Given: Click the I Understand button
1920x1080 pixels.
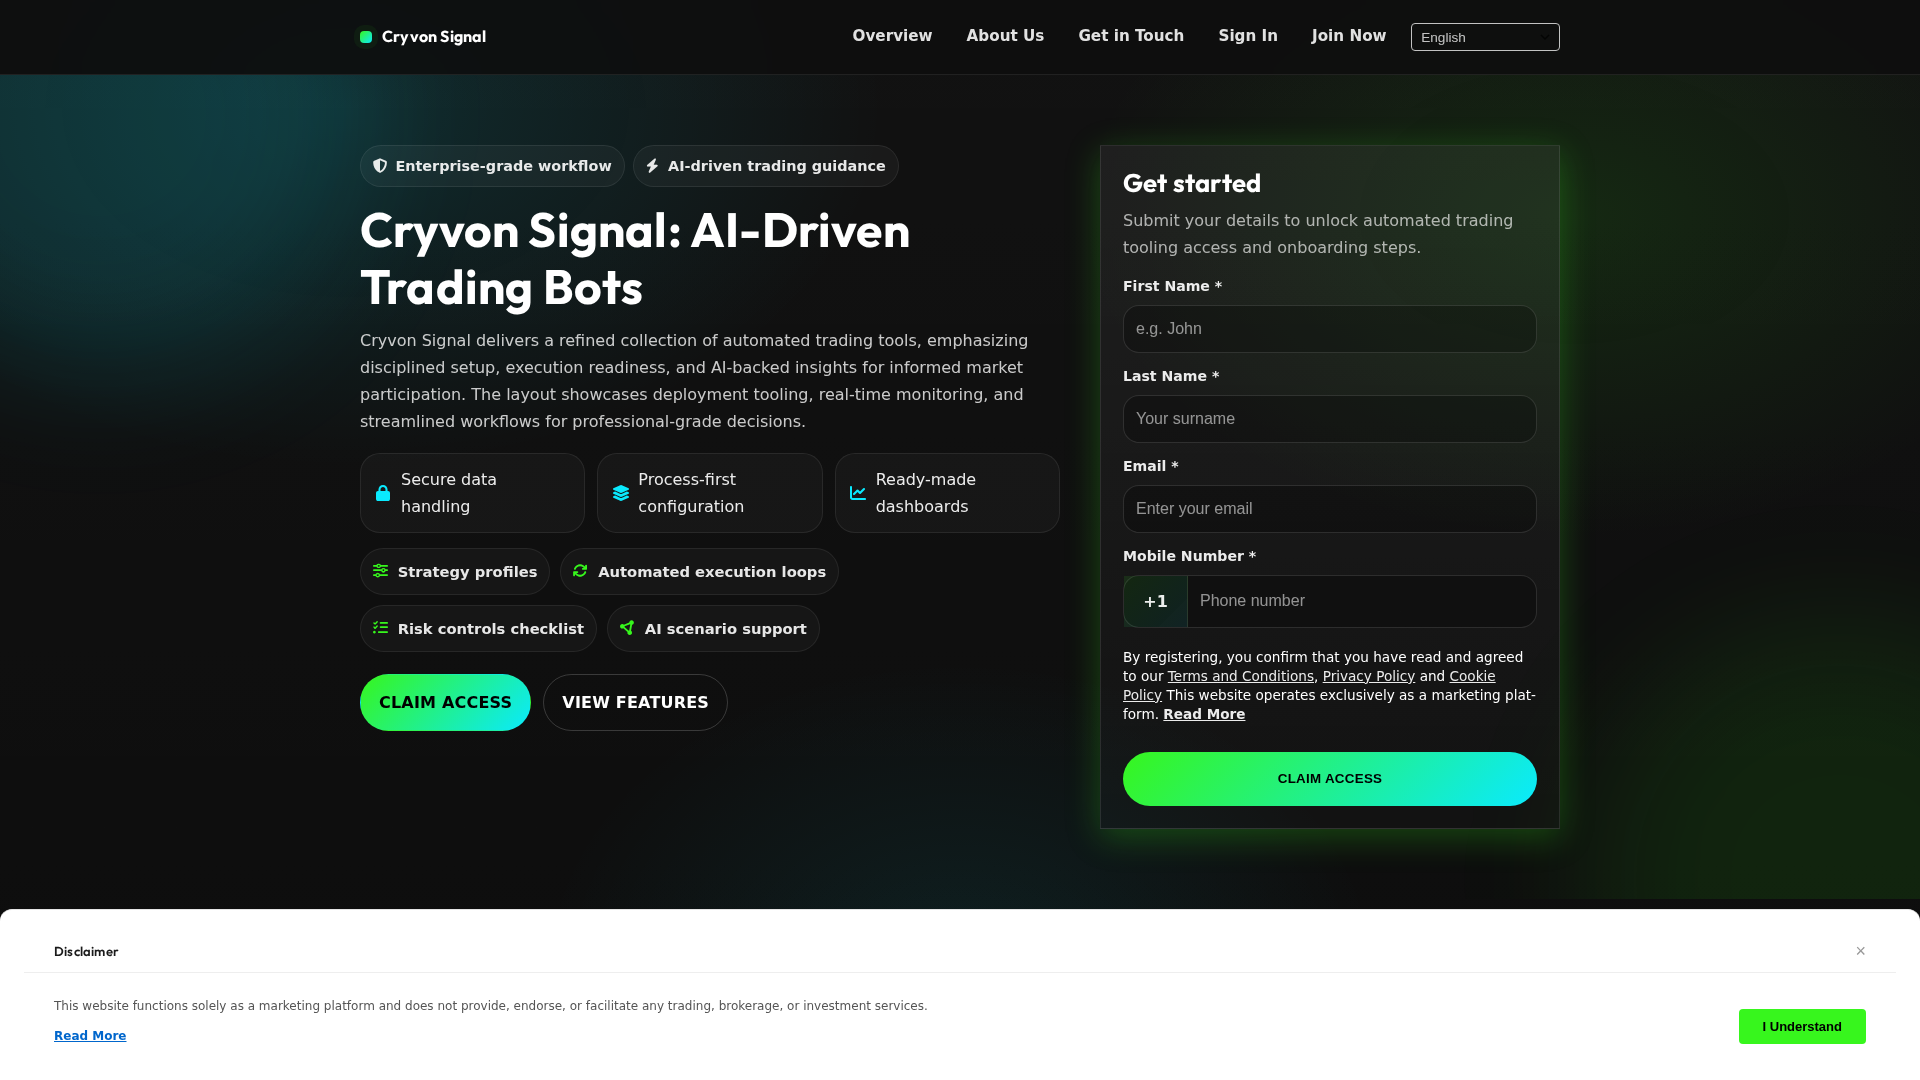Looking at the screenshot, I should 1802,1026.
